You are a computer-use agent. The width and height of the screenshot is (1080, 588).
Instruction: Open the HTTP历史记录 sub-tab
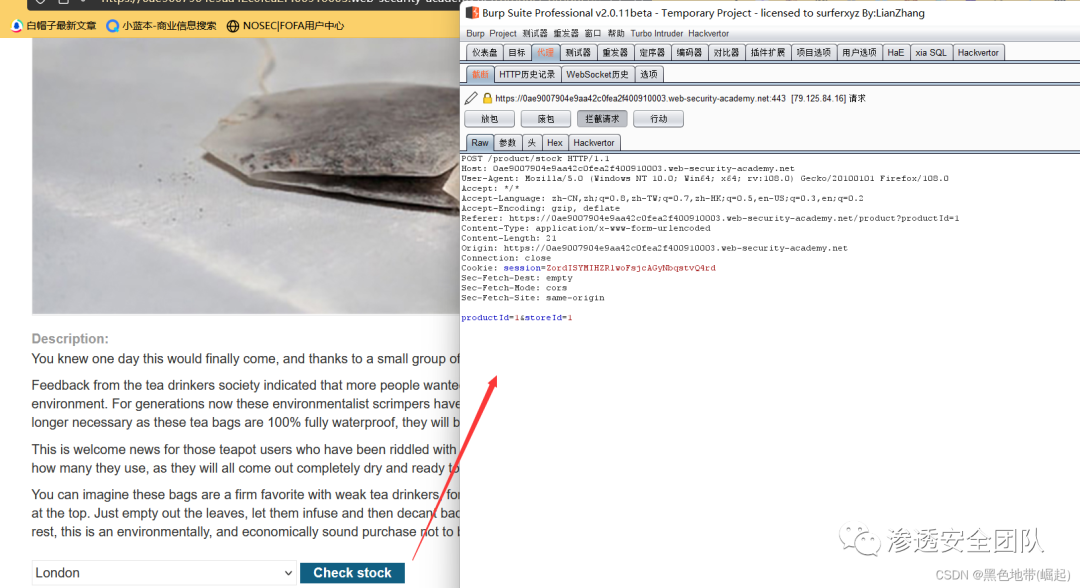(527, 74)
